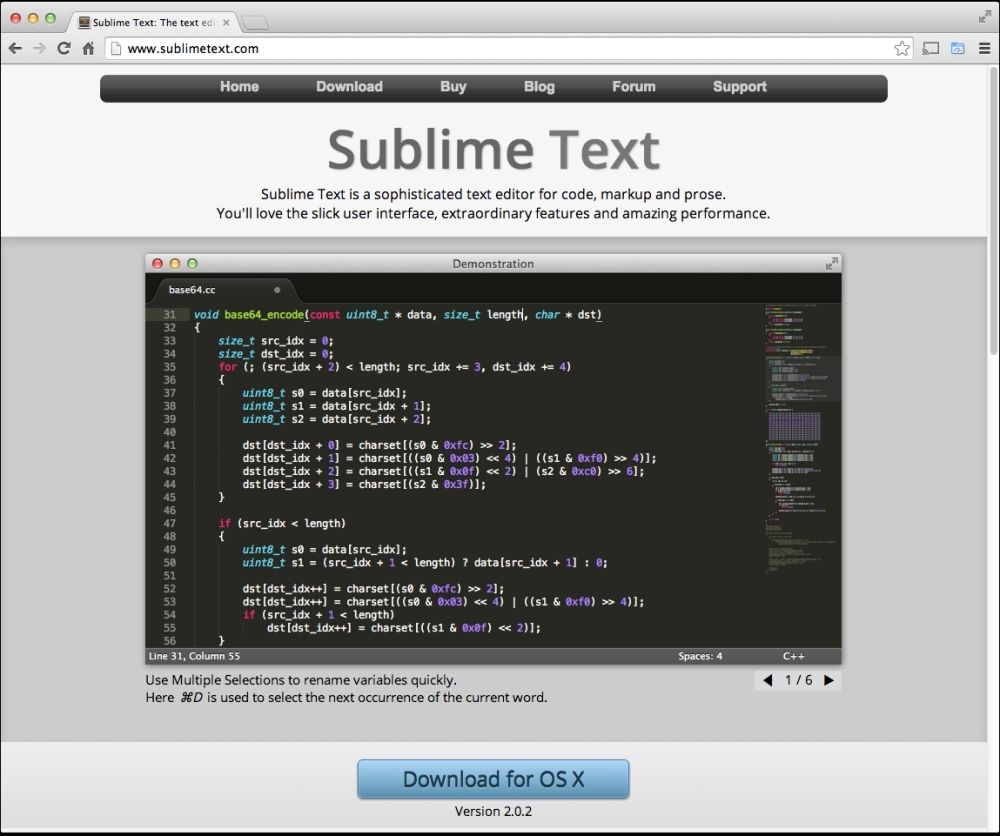This screenshot has width=1000, height=836.
Task: Click line number 47 in the gutter
Action: [169, 524]
